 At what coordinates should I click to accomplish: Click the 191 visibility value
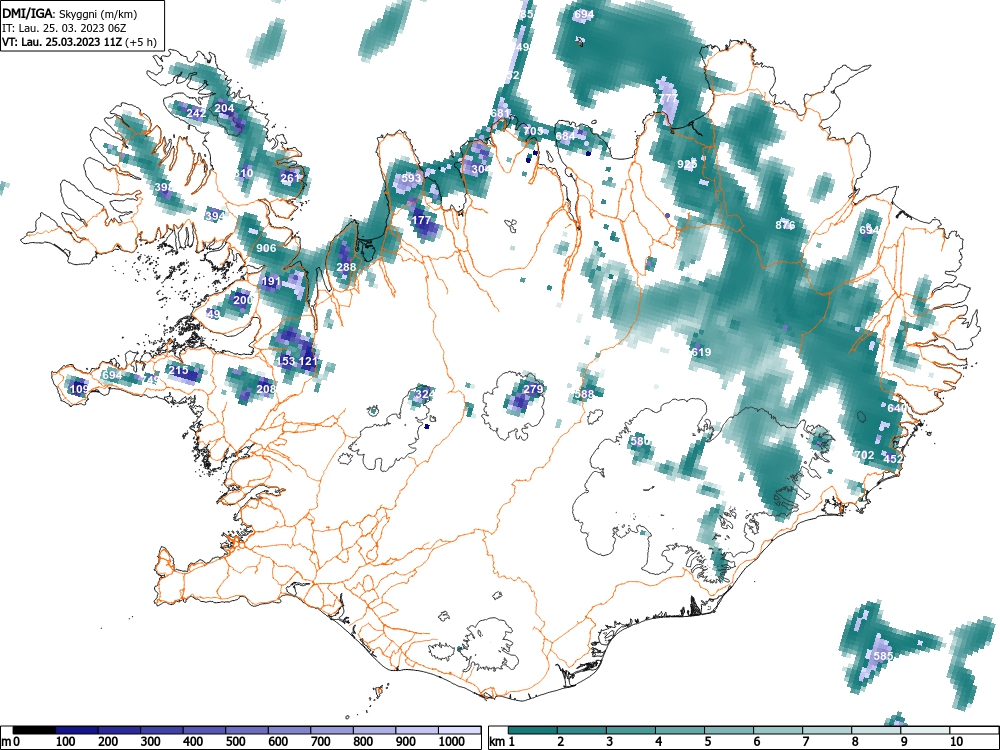tap(271, 281)
